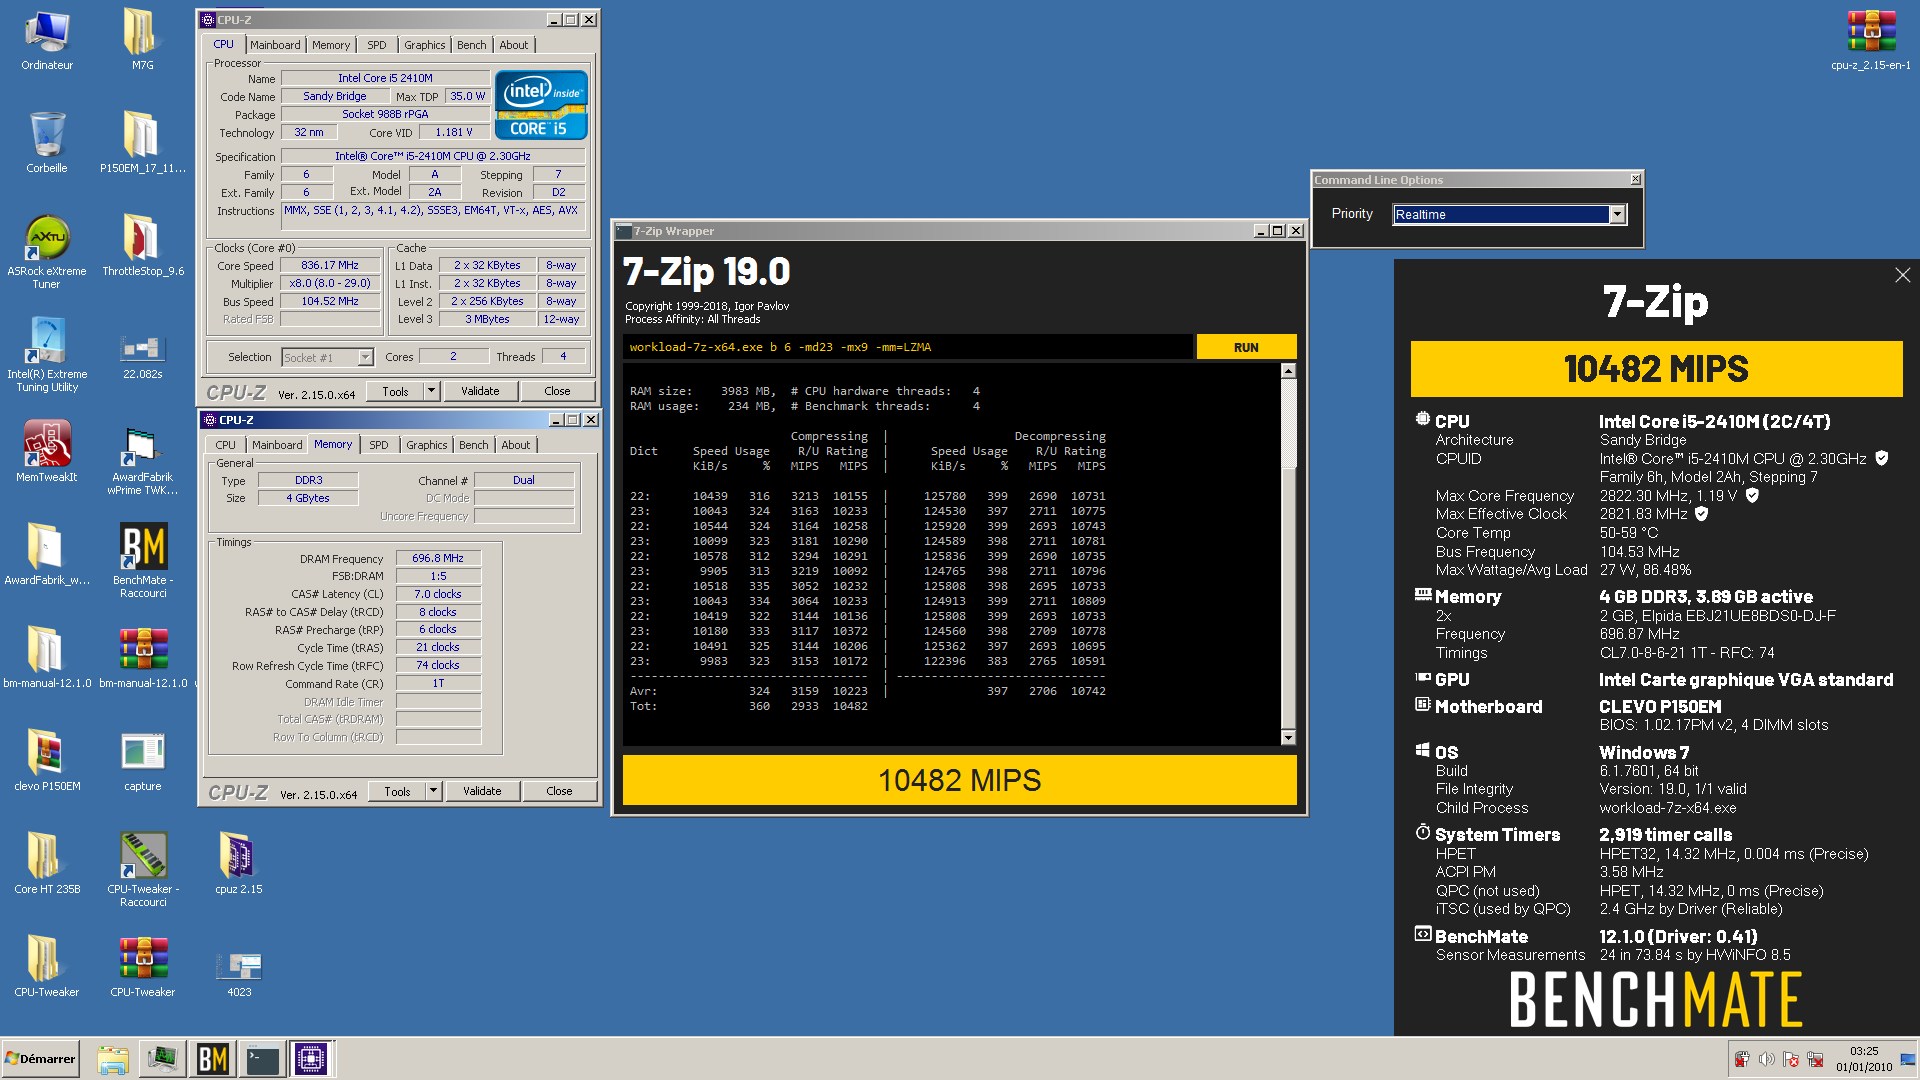Launch CPU-Tweaker - Raccourci shortcut
The height and width of the screenshot is (1080, 1920).
[x=143, y=870]
